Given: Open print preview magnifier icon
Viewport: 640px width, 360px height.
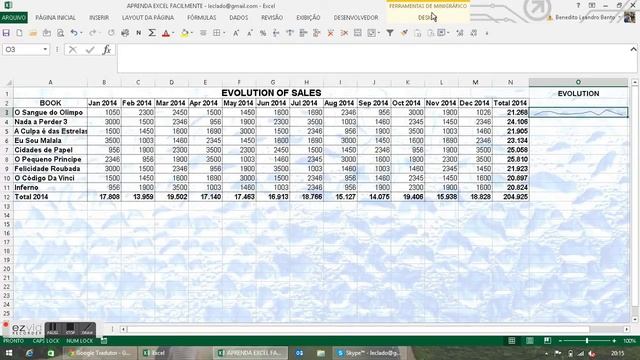Looking at the screenshot, I should click(x=60, y=33).
